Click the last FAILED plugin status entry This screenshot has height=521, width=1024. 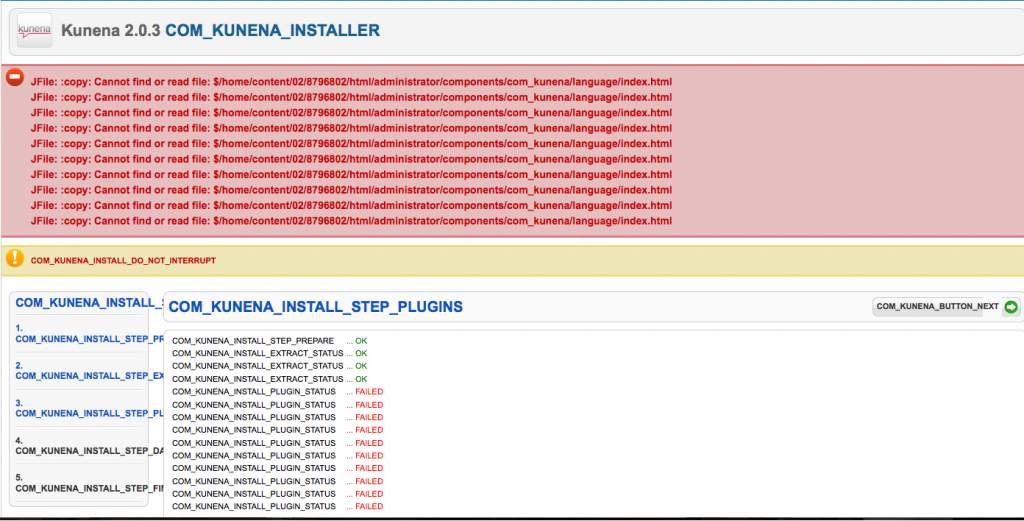[x=369, y=507]
